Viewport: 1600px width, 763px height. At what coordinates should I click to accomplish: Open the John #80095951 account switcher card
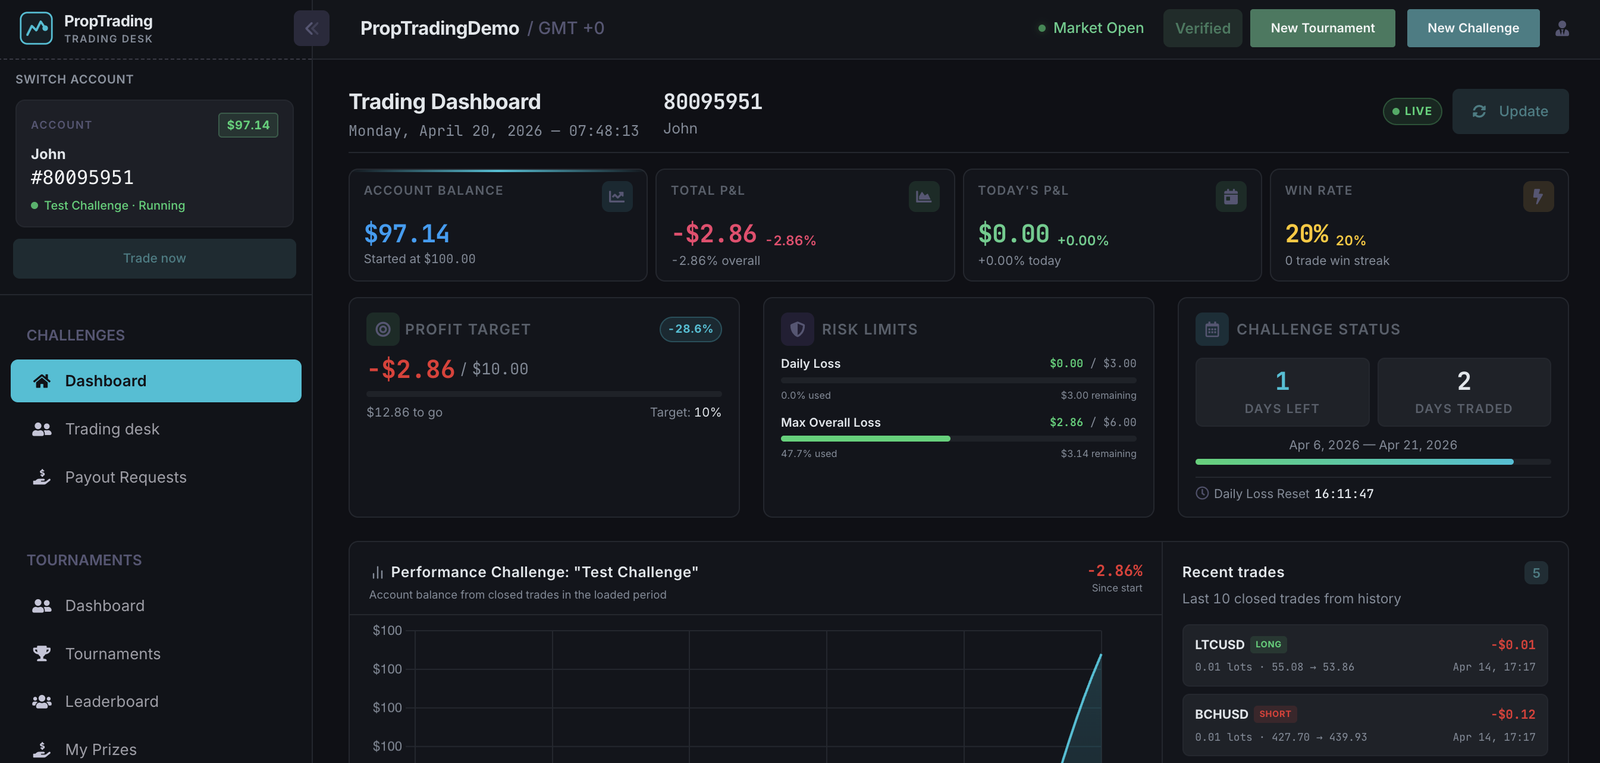(x=154, y=164)
